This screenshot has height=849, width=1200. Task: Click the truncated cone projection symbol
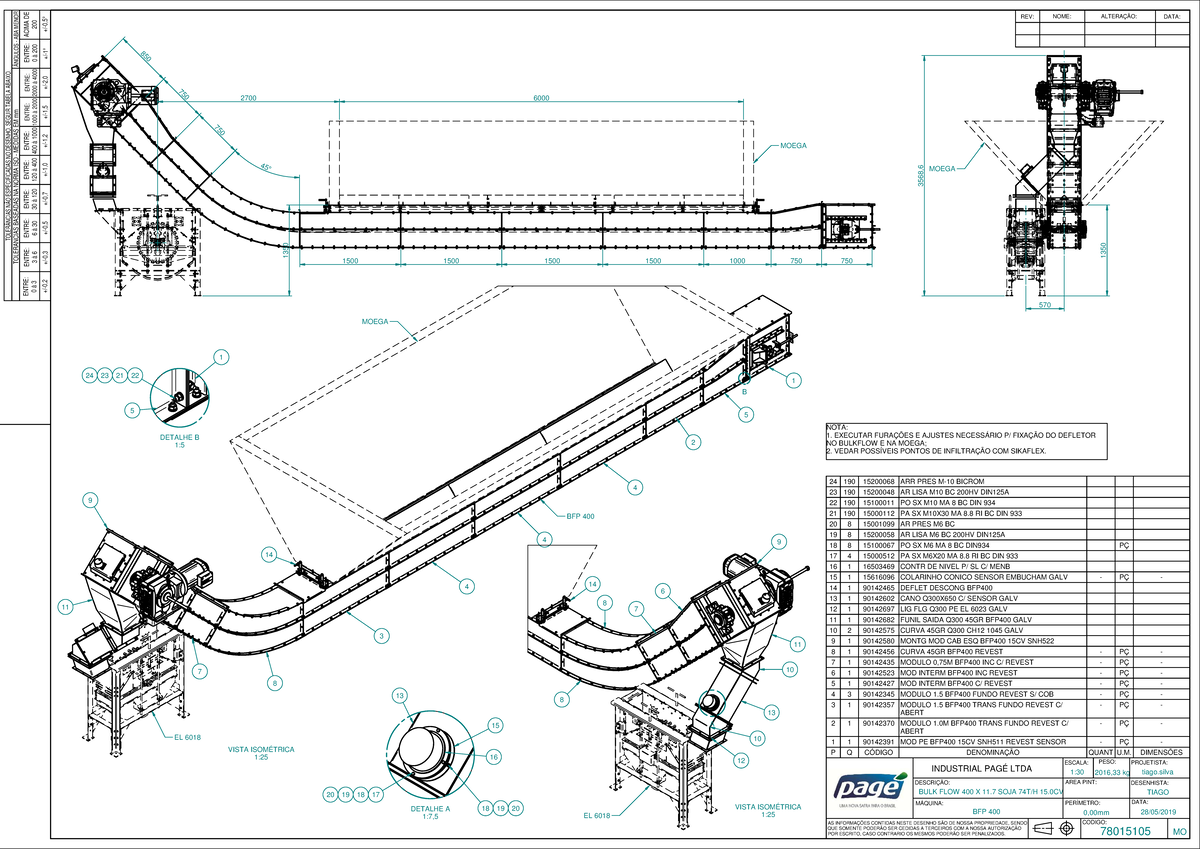(1041, 828)
